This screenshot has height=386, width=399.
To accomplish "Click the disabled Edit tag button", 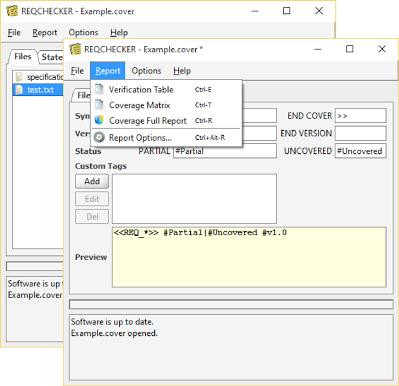I will (92, 199).
